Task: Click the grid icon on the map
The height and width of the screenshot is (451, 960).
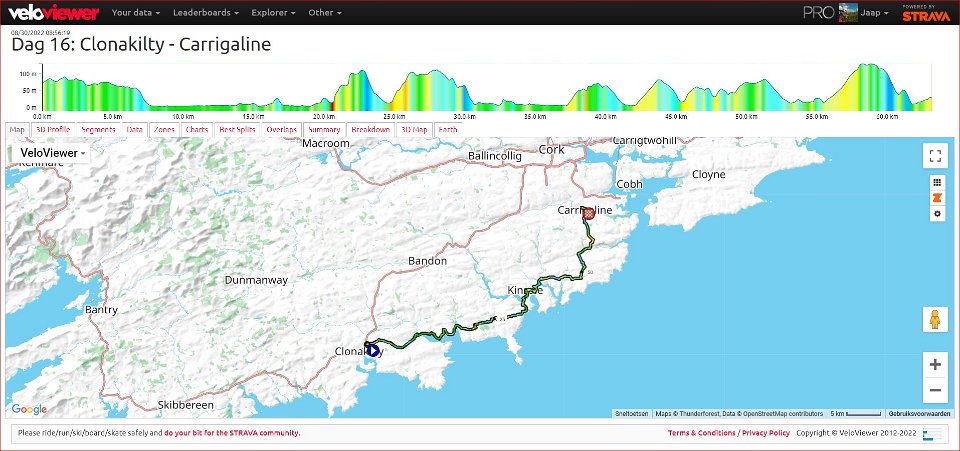Action: click(x=937, y=183)
